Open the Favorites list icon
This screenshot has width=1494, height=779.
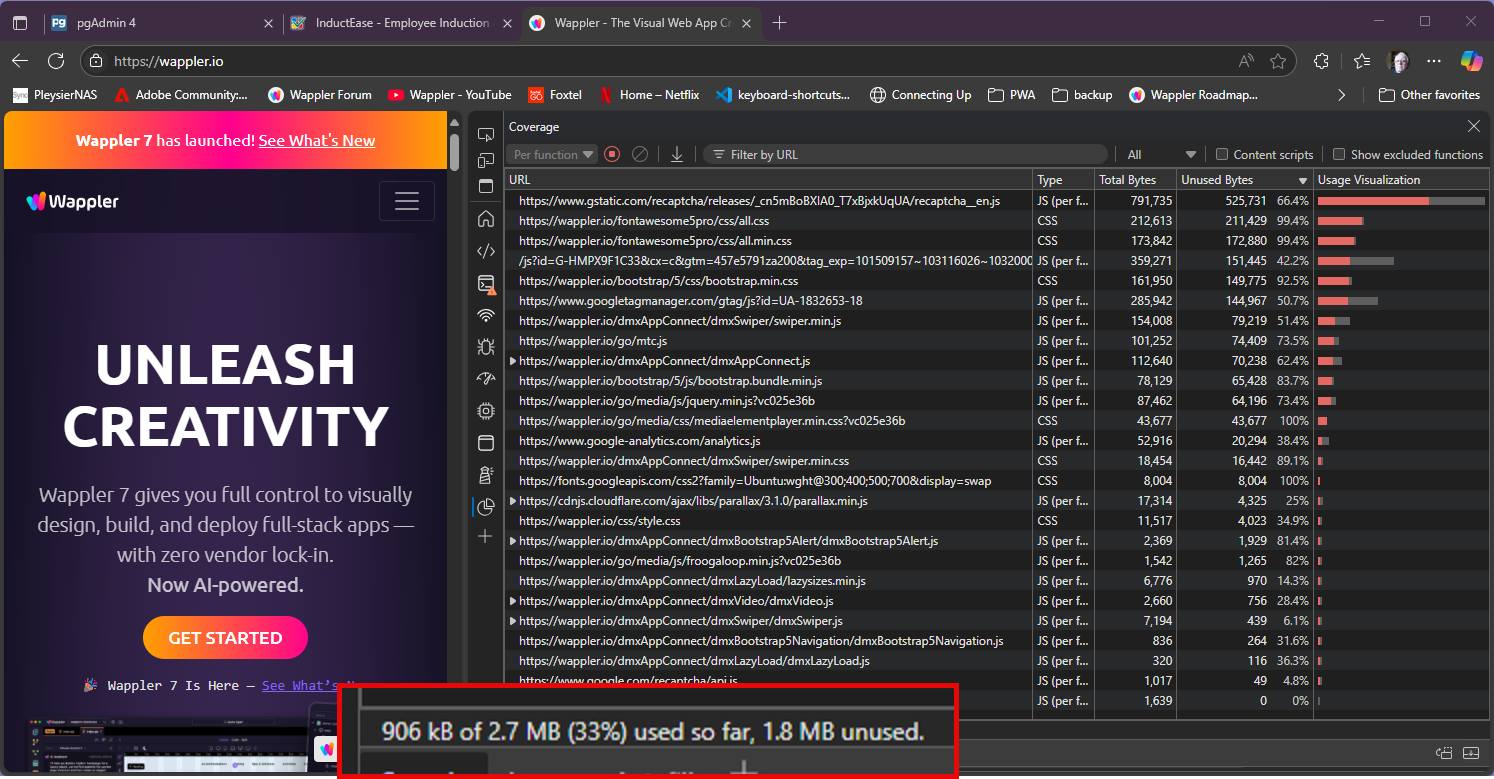pos(1361,61)
